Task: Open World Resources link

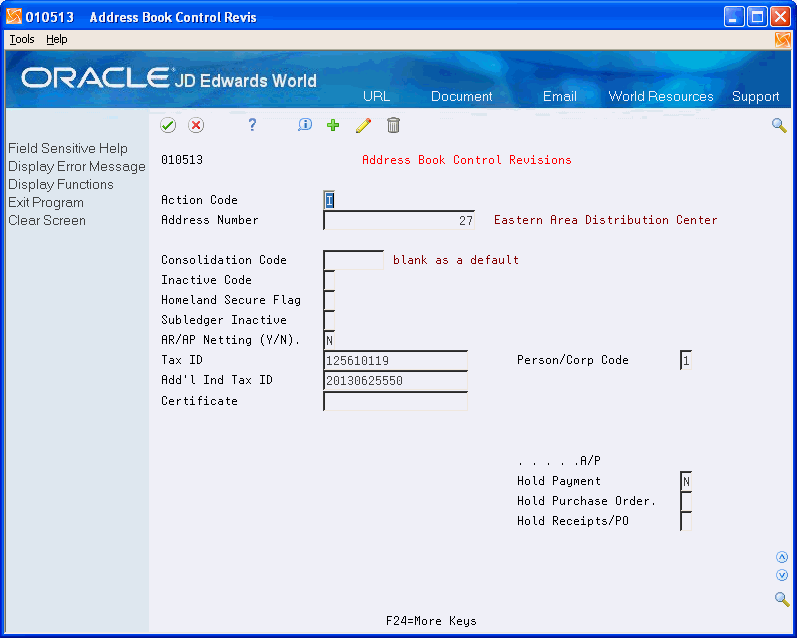Action: [x=661, y=96]
